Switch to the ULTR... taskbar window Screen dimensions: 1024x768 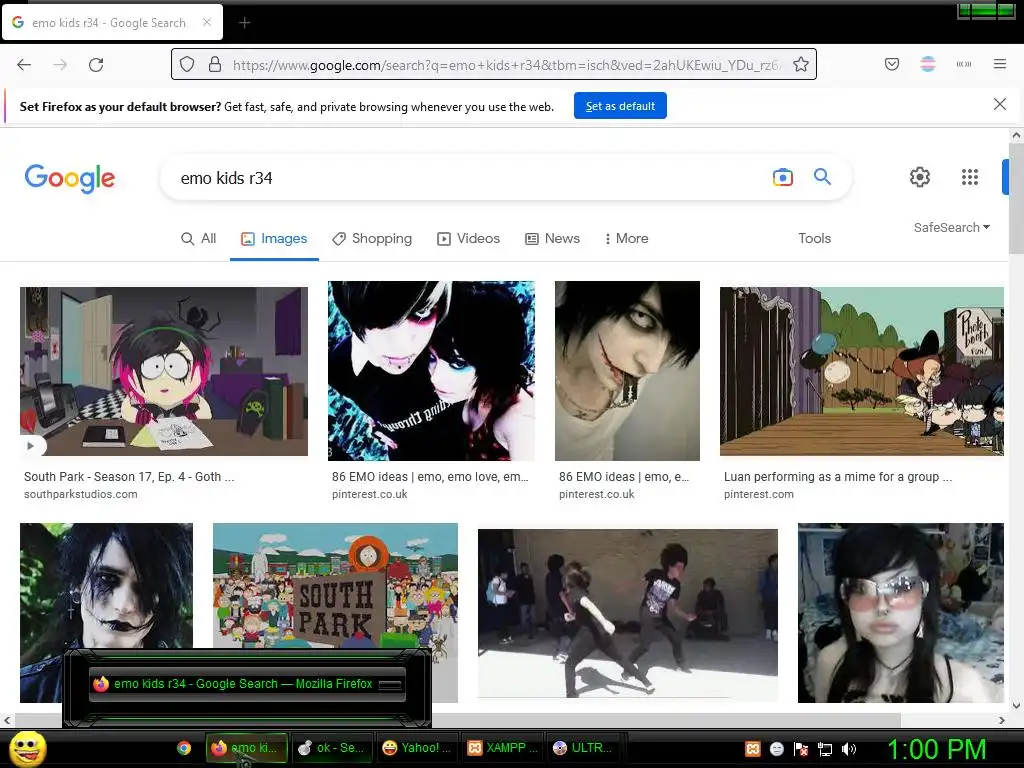pos(586,748)
